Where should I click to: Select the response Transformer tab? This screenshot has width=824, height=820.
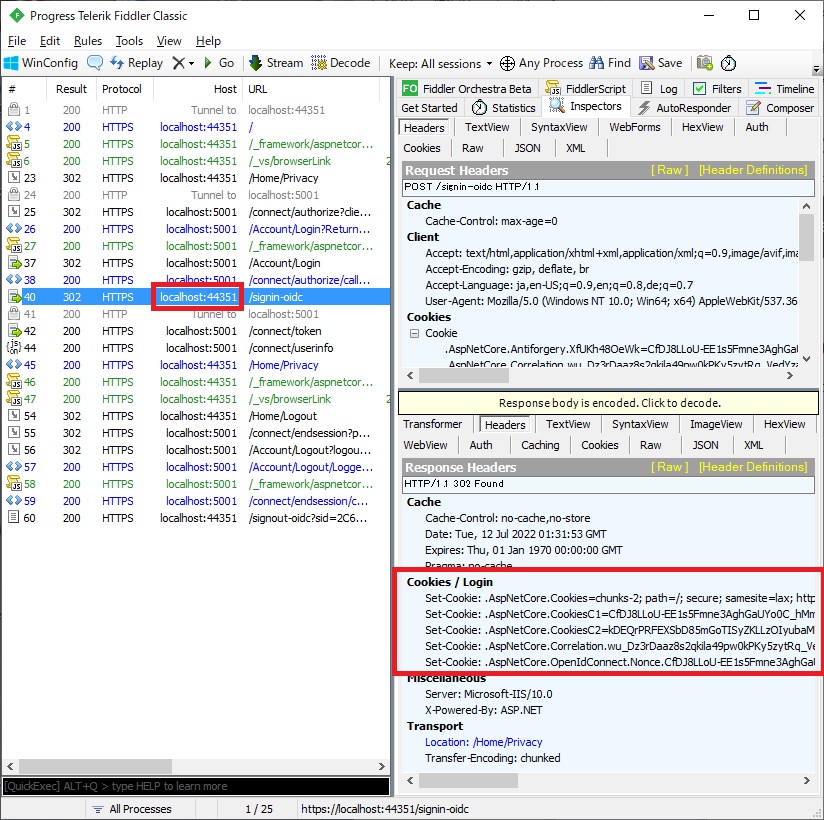pos(432,424)
